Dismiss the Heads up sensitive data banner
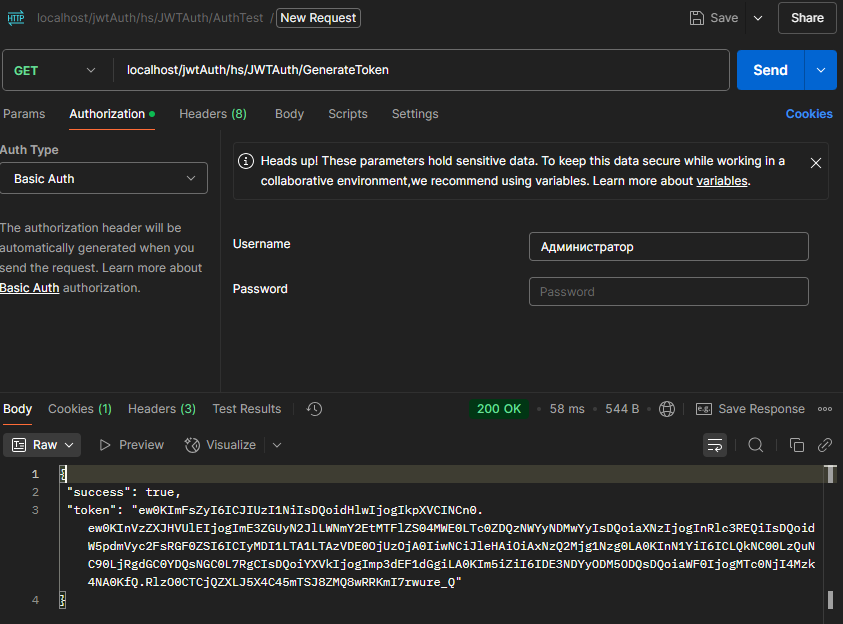 tap(816, 162)
